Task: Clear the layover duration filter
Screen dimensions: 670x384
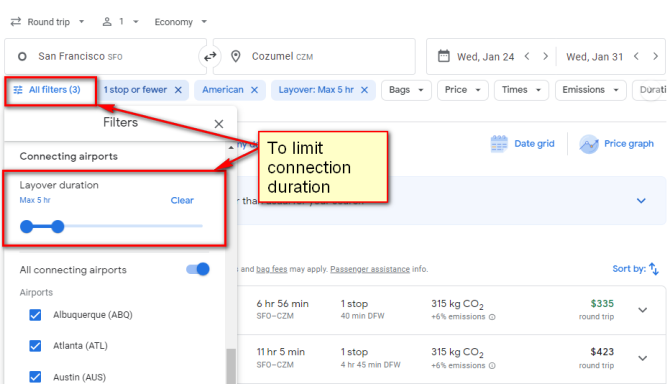Action: click(x=182, y=200)
